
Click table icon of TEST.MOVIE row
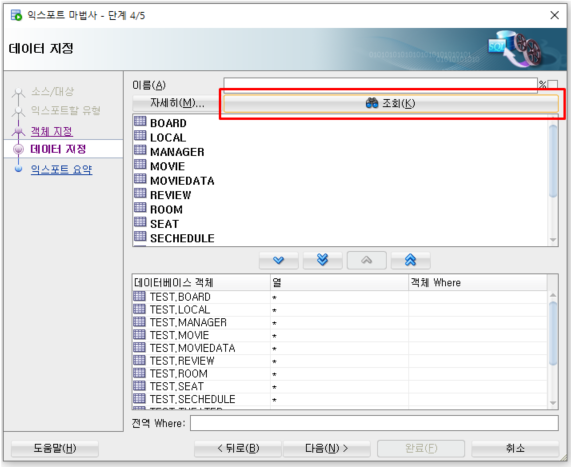pos(139,334)
